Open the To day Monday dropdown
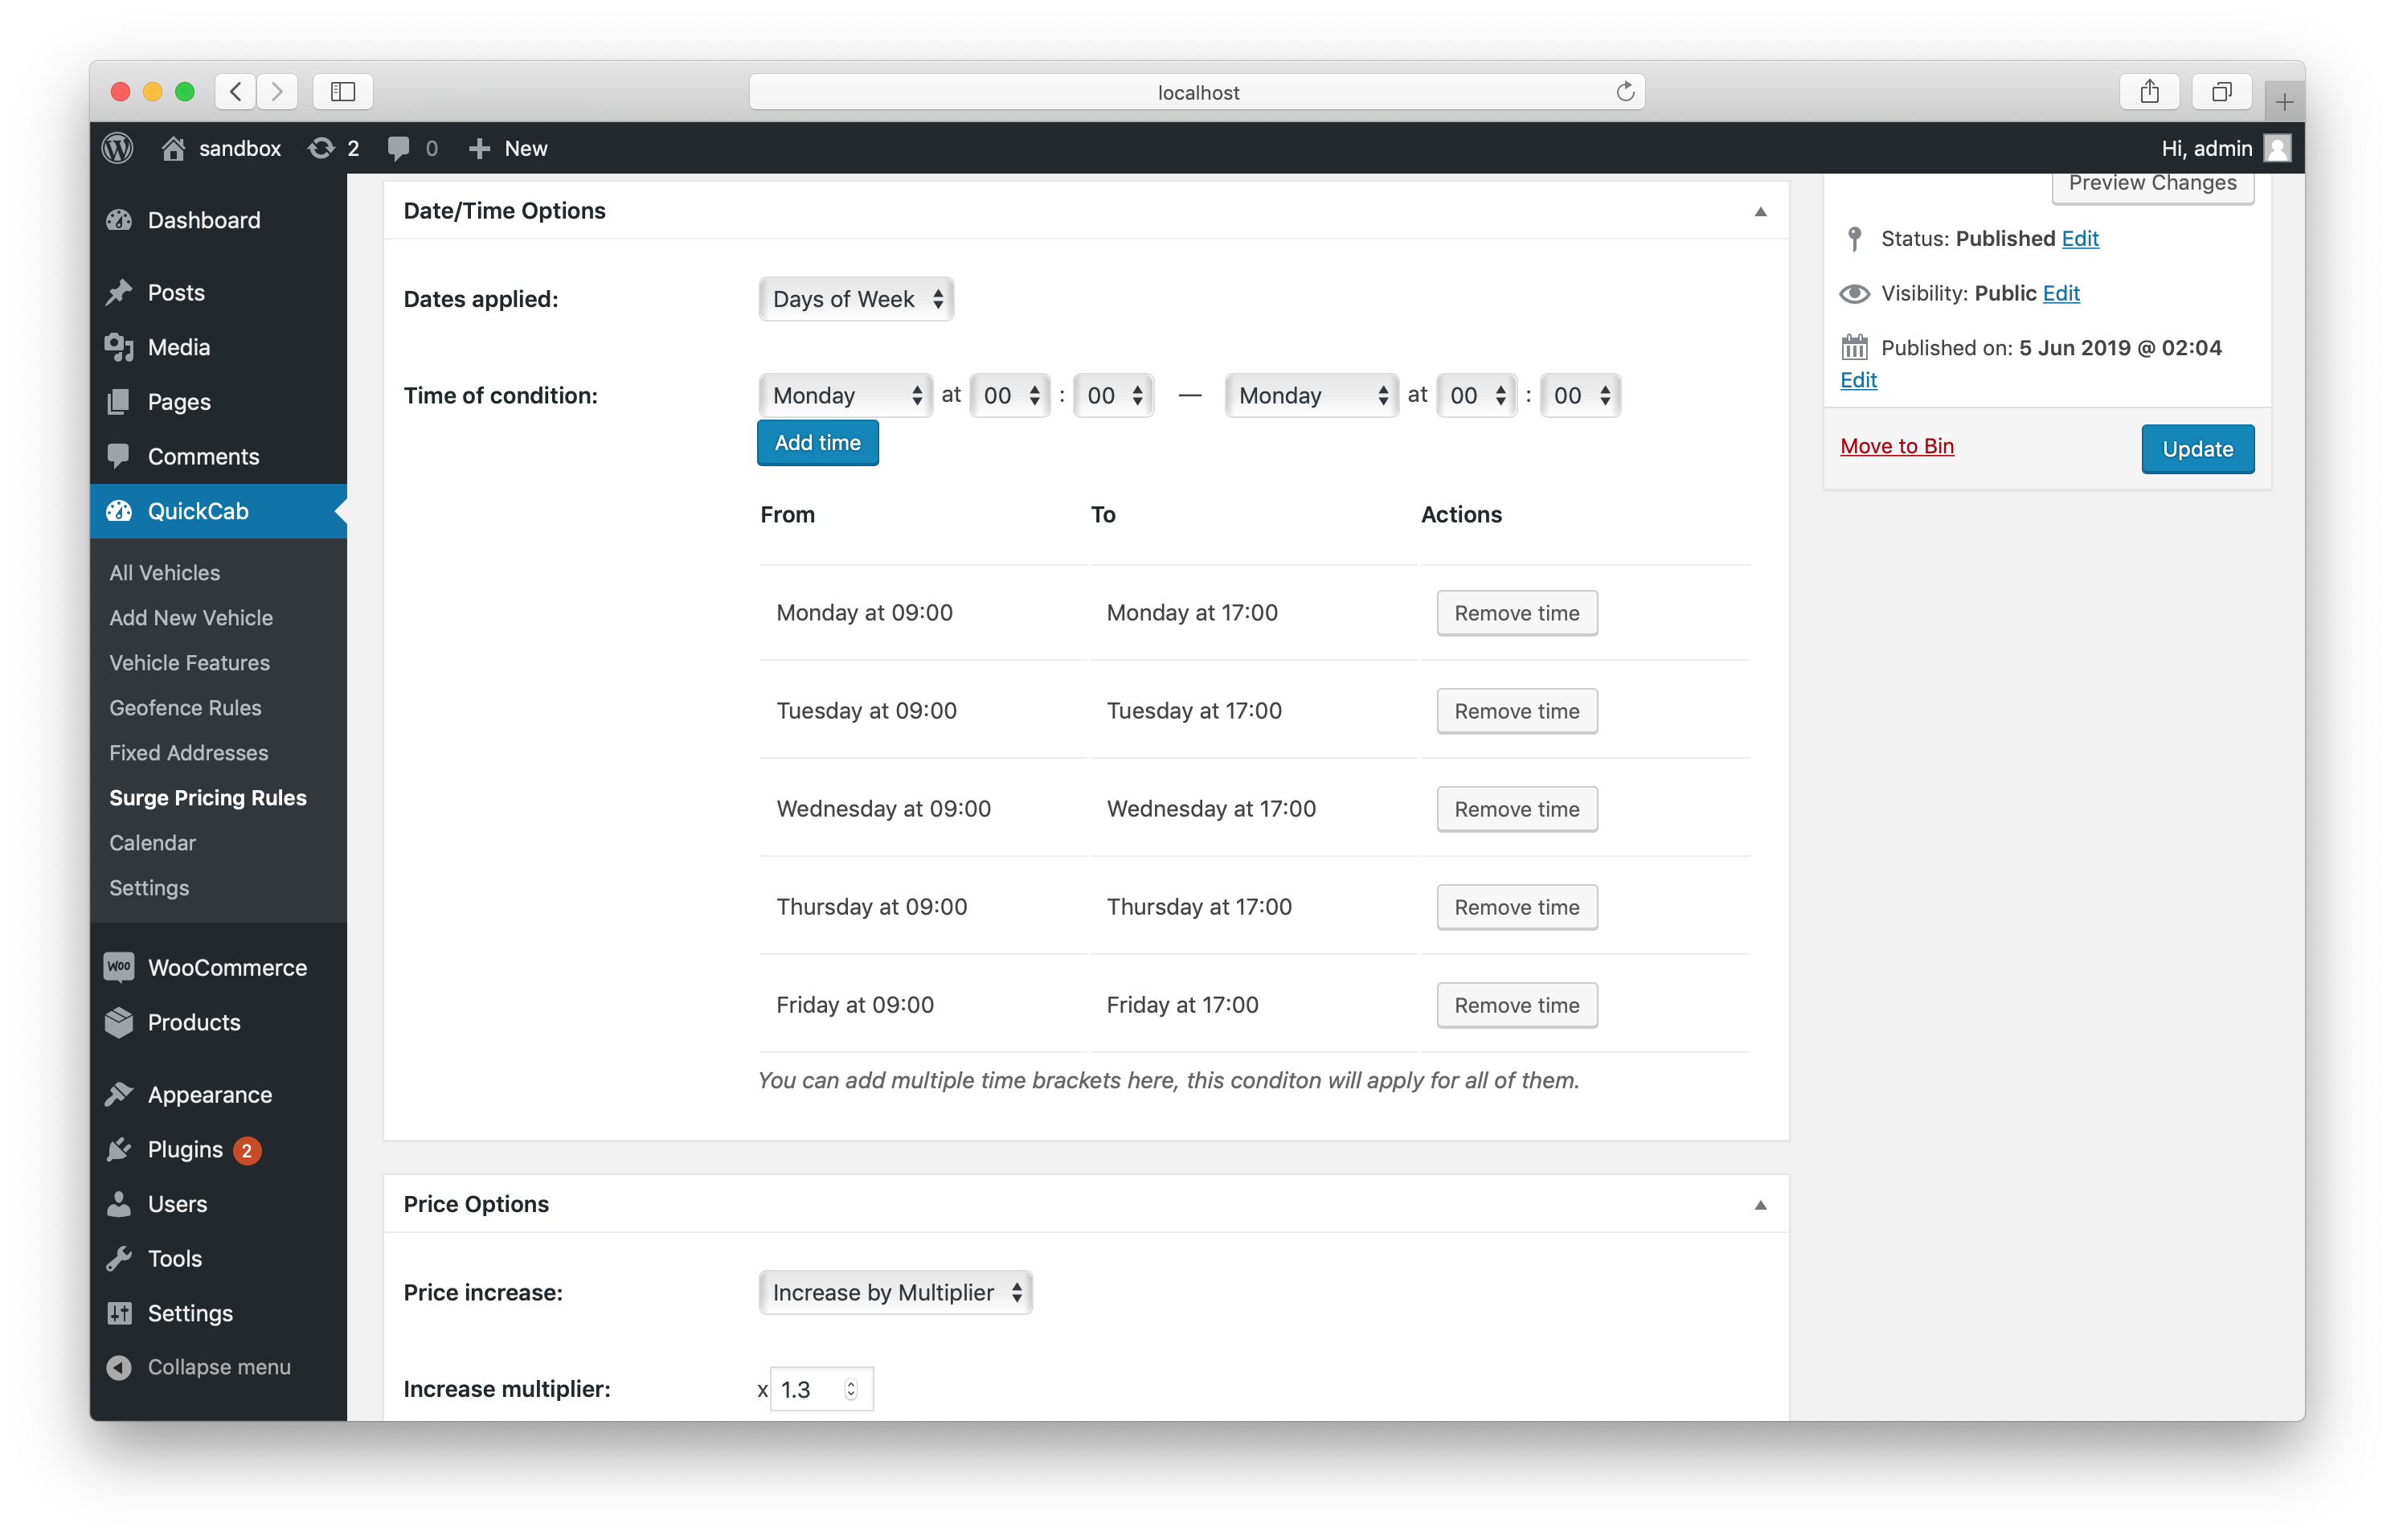This screenshot has width=2395, height=1540. coord(1311,395)
